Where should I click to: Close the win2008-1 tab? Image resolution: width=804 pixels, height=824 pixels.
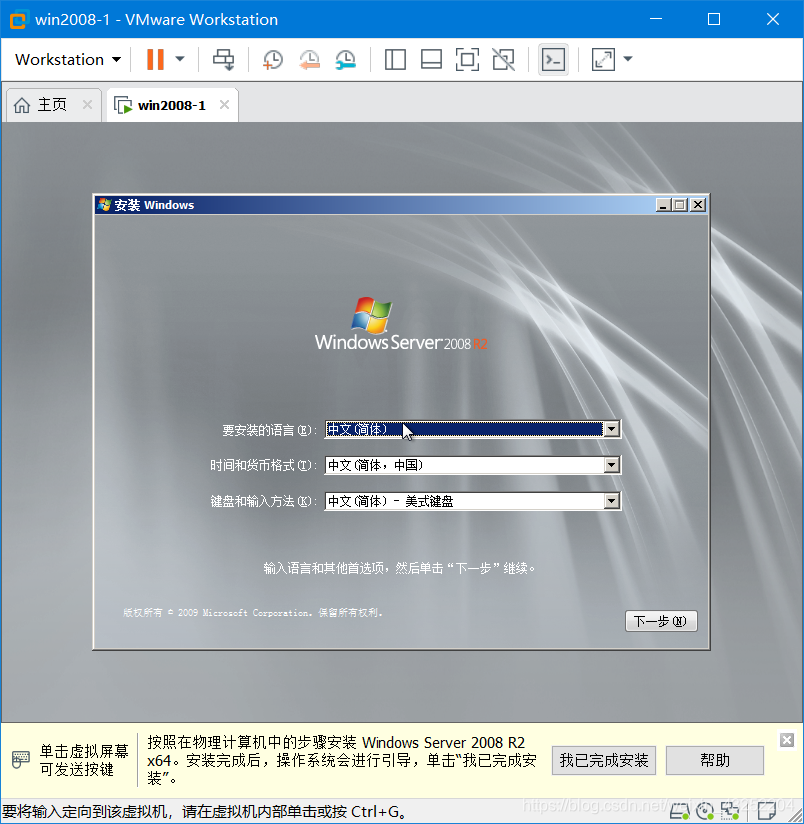(x=224, y=105)
